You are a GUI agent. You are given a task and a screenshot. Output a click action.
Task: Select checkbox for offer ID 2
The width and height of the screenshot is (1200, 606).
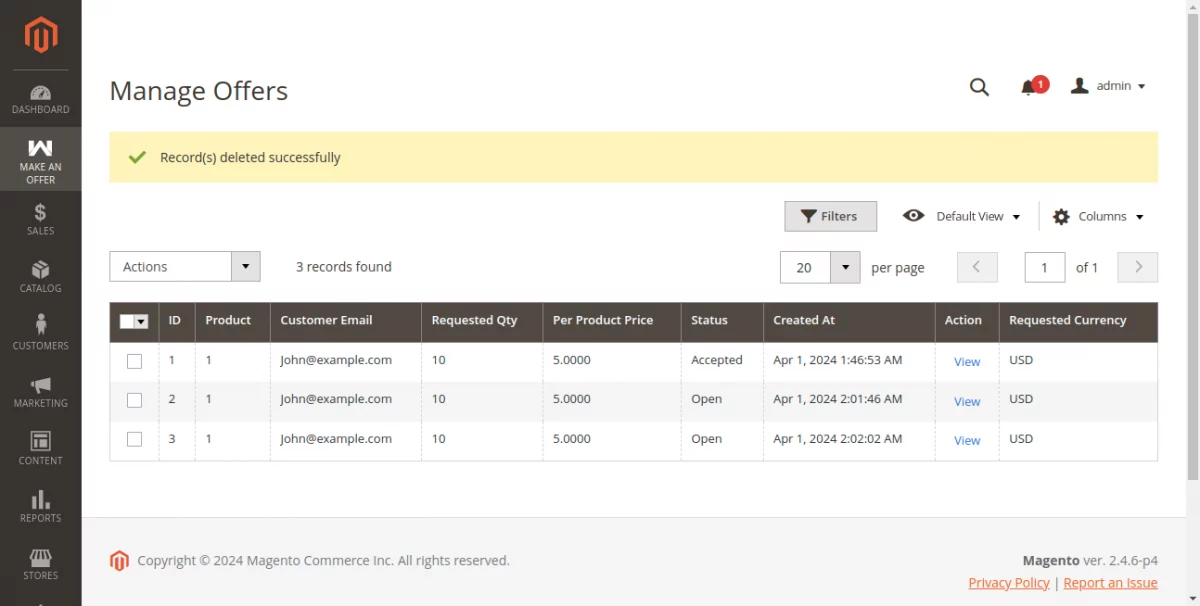pyautogui.click(x=134, y=400)
